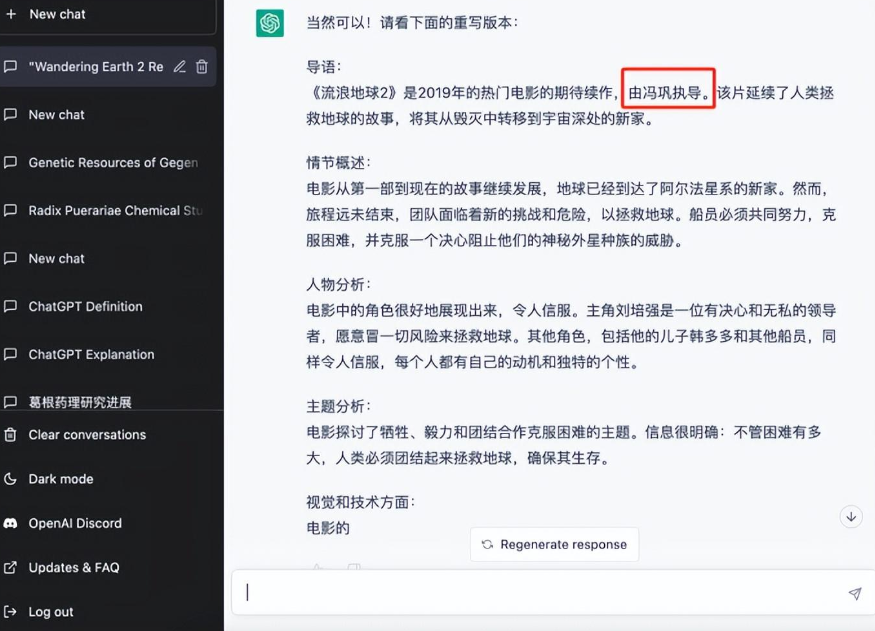This screenshot has width=875, height=631.
Task: Open the "Wandering Earth 2 Re" conversation
Action: [96, 67]
